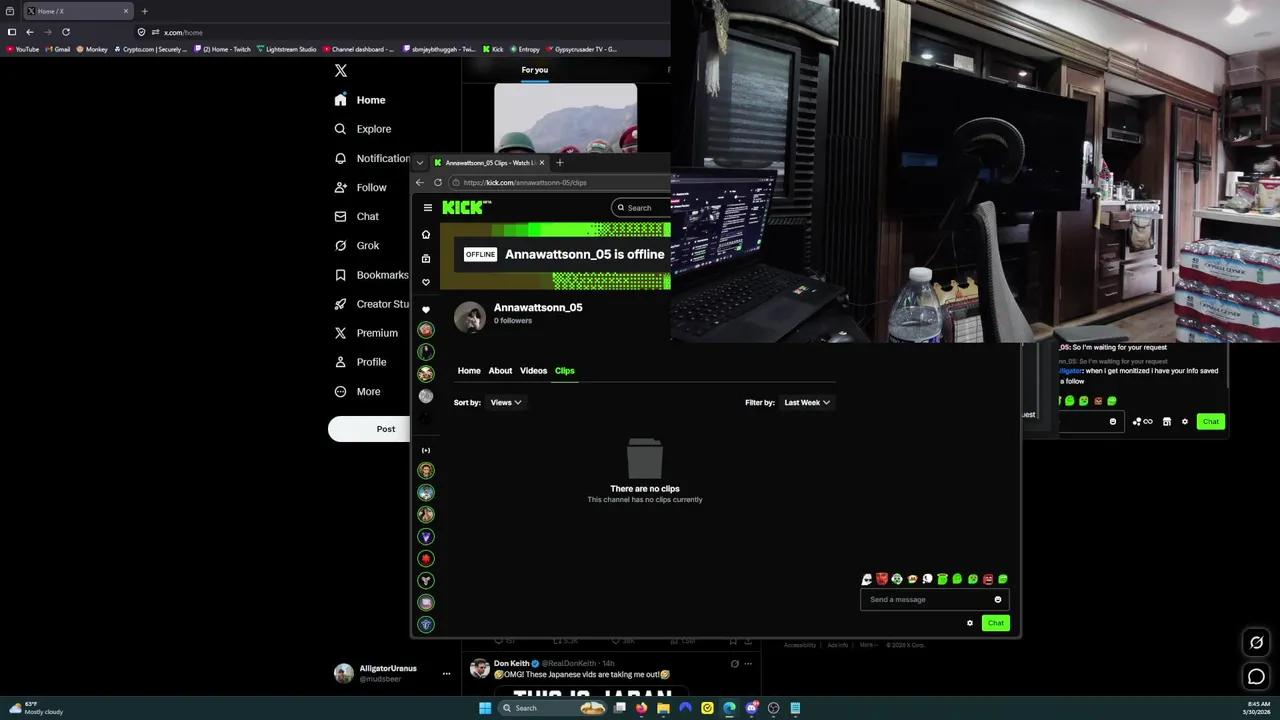Go back in the Kick browser window
This screenshot has height=720, width=1280.
point(420,183)
